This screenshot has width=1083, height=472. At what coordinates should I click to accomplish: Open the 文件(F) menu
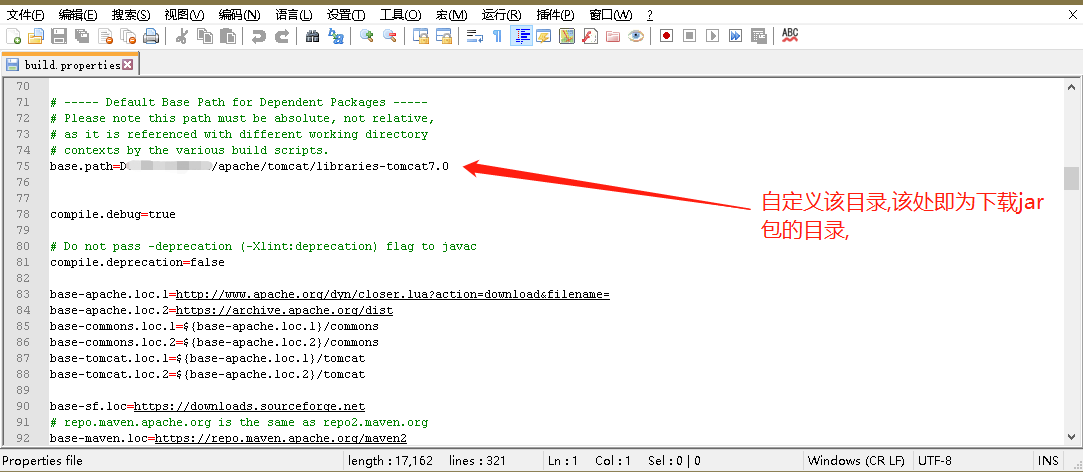(x=26, y=15)
